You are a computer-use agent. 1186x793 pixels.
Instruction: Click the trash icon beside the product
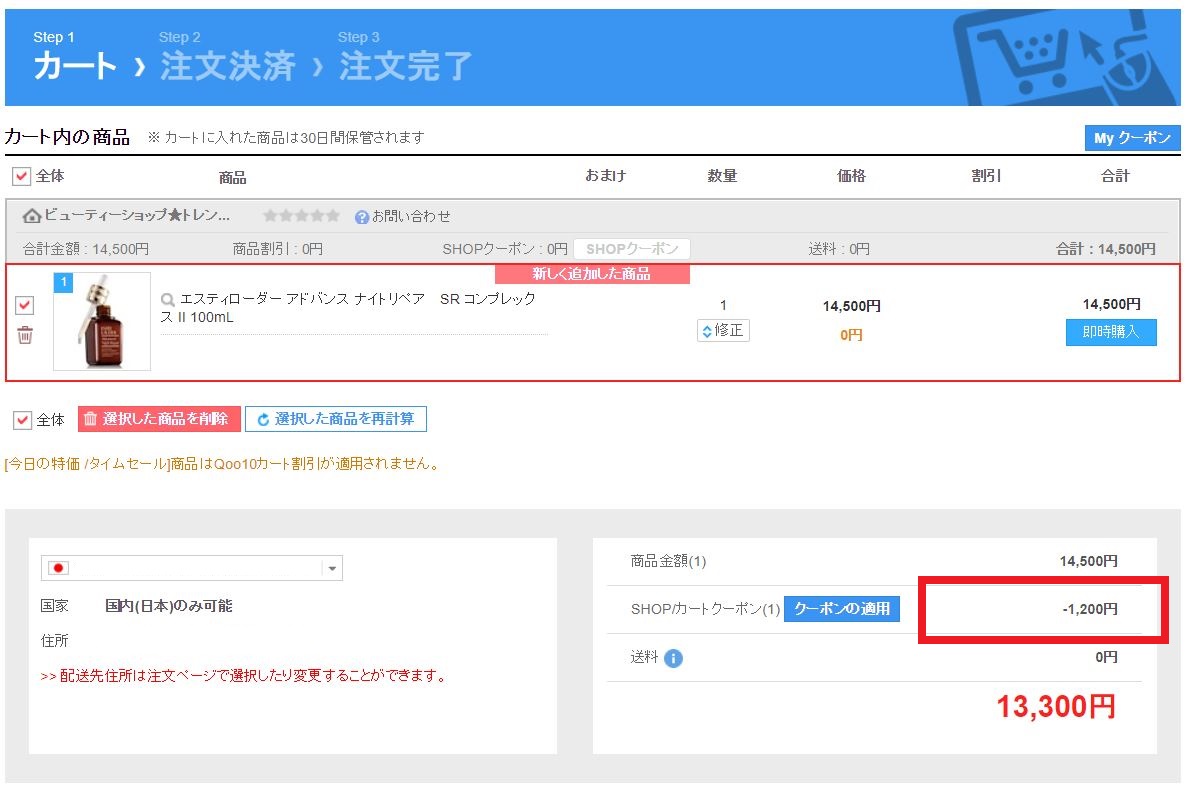tap(25, 335)
